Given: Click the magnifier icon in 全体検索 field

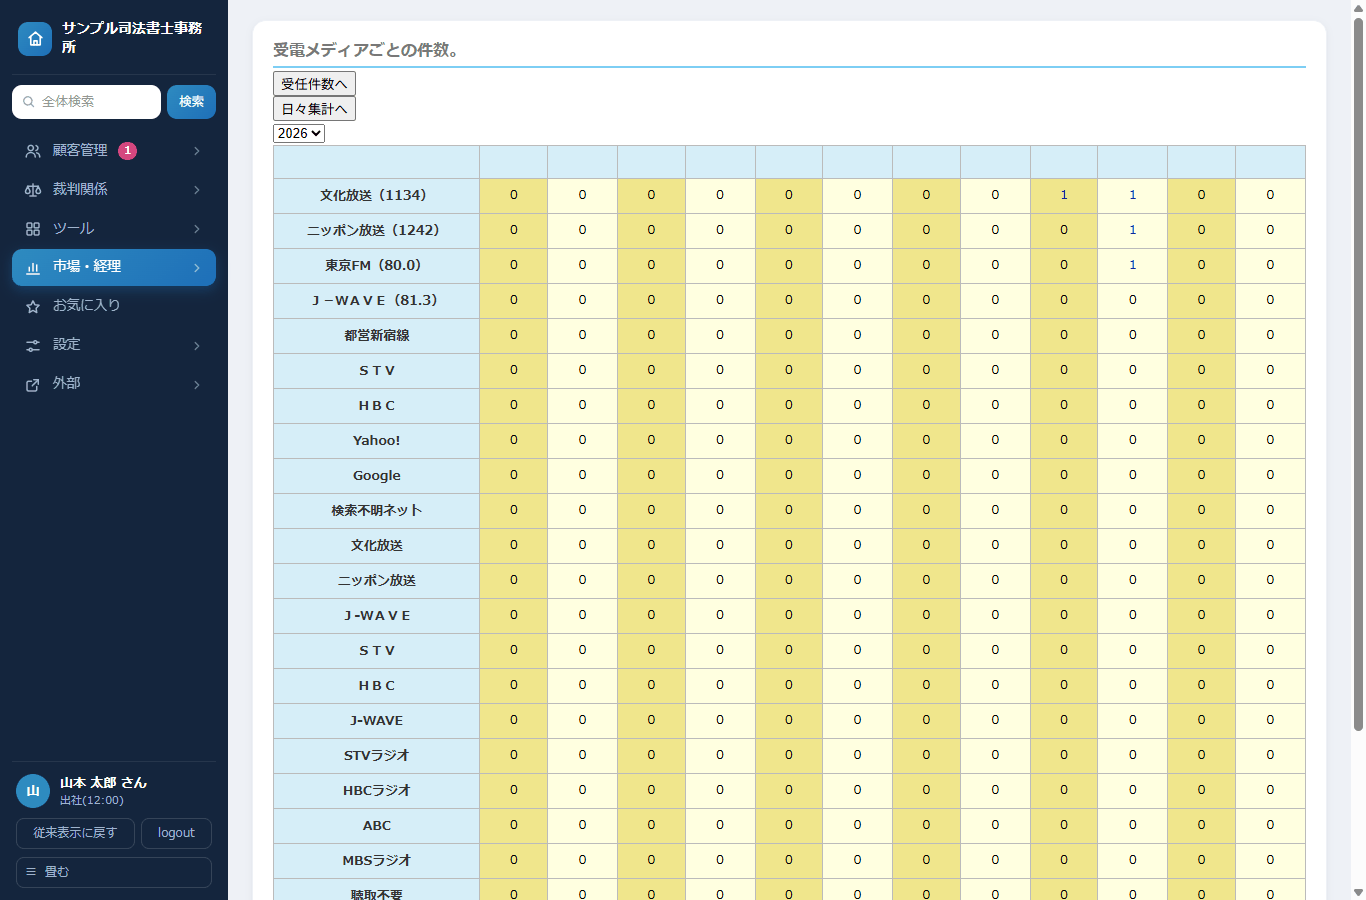Looking at the screenshot, I should 29,102.
